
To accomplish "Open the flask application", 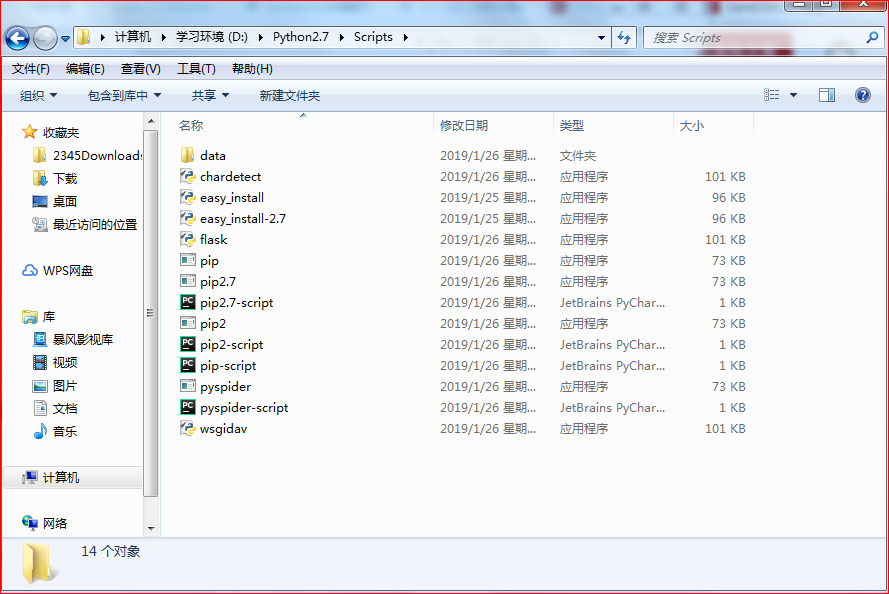I will (x=212, y=239).
